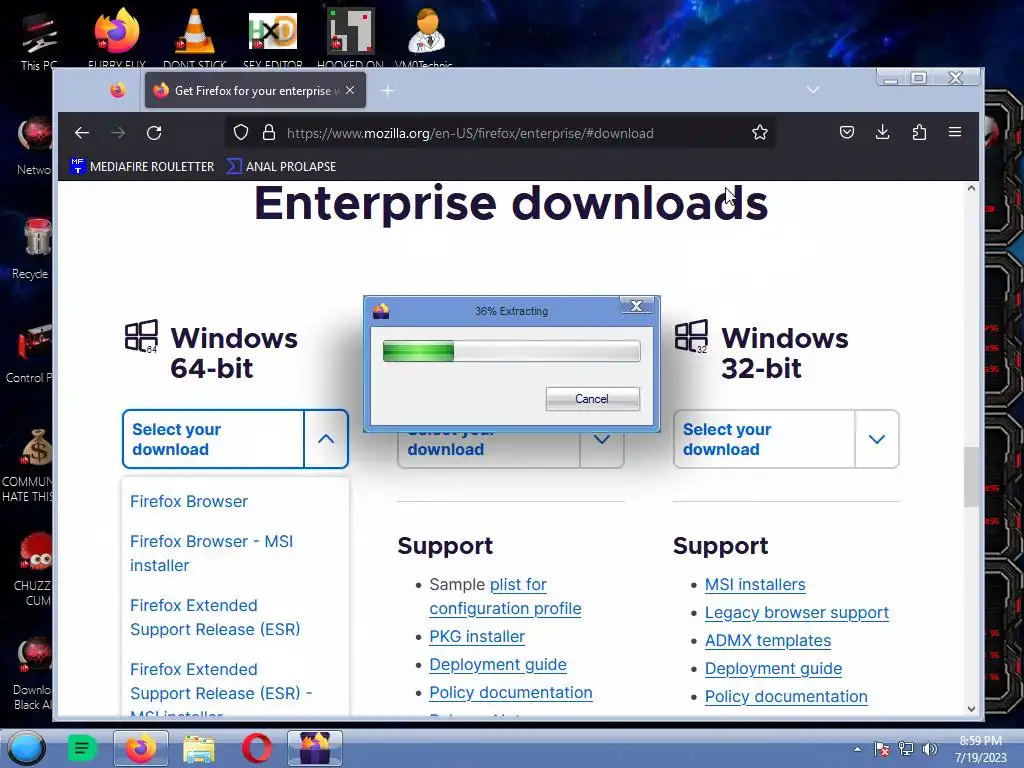The height and width of the screenshot is (768, 1024).
Task: List all tabs using the tab bar chevron
Action: point(813,89)
